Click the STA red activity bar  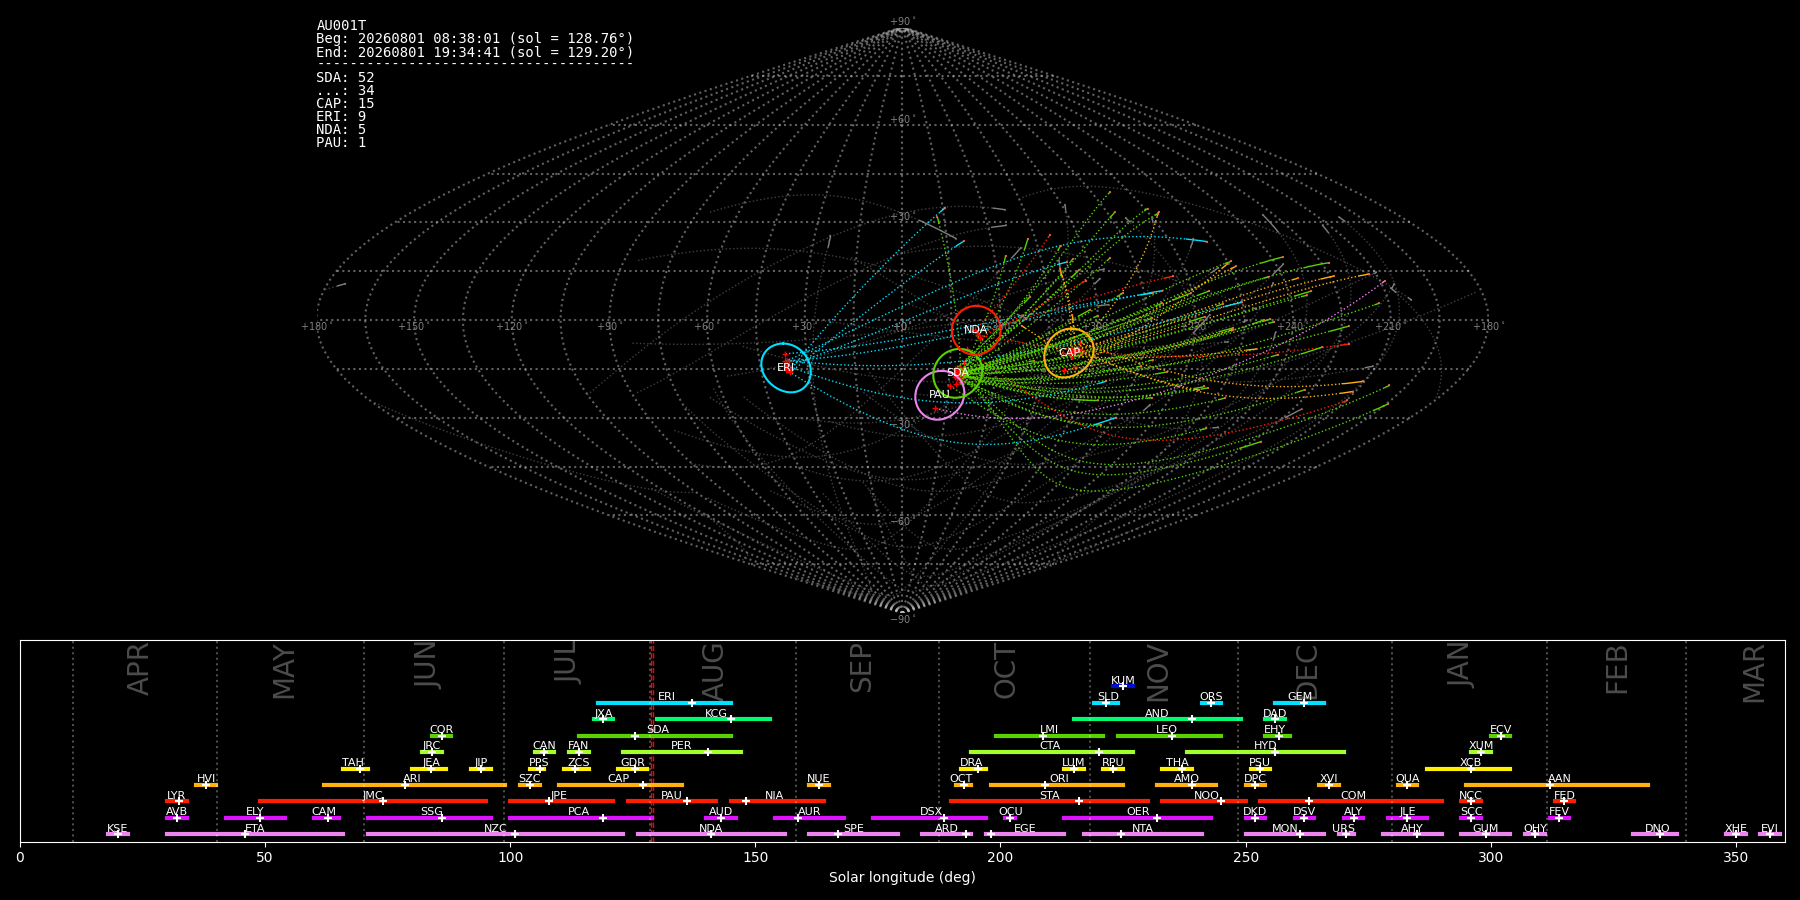click(1049, 801)
